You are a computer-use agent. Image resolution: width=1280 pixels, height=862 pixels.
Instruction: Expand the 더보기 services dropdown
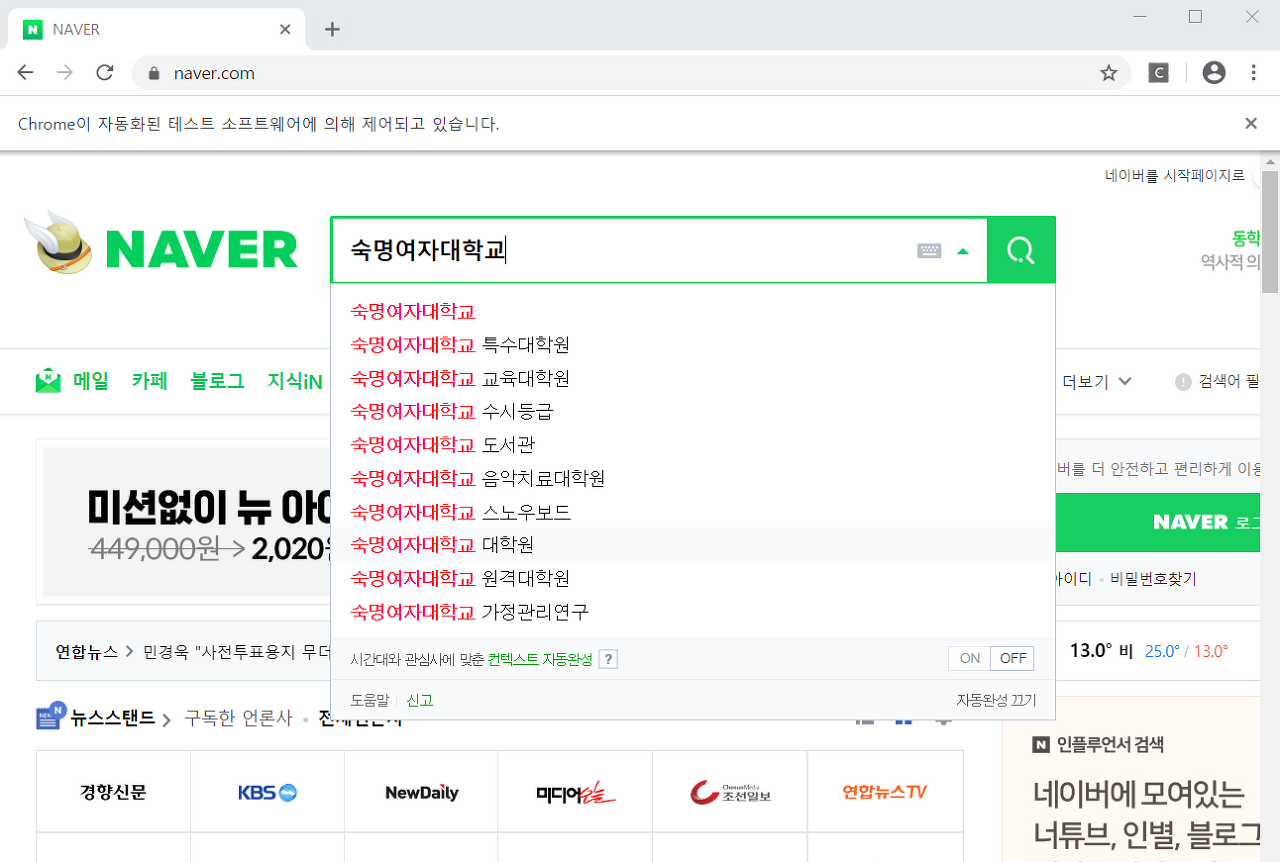point(1097,381)
